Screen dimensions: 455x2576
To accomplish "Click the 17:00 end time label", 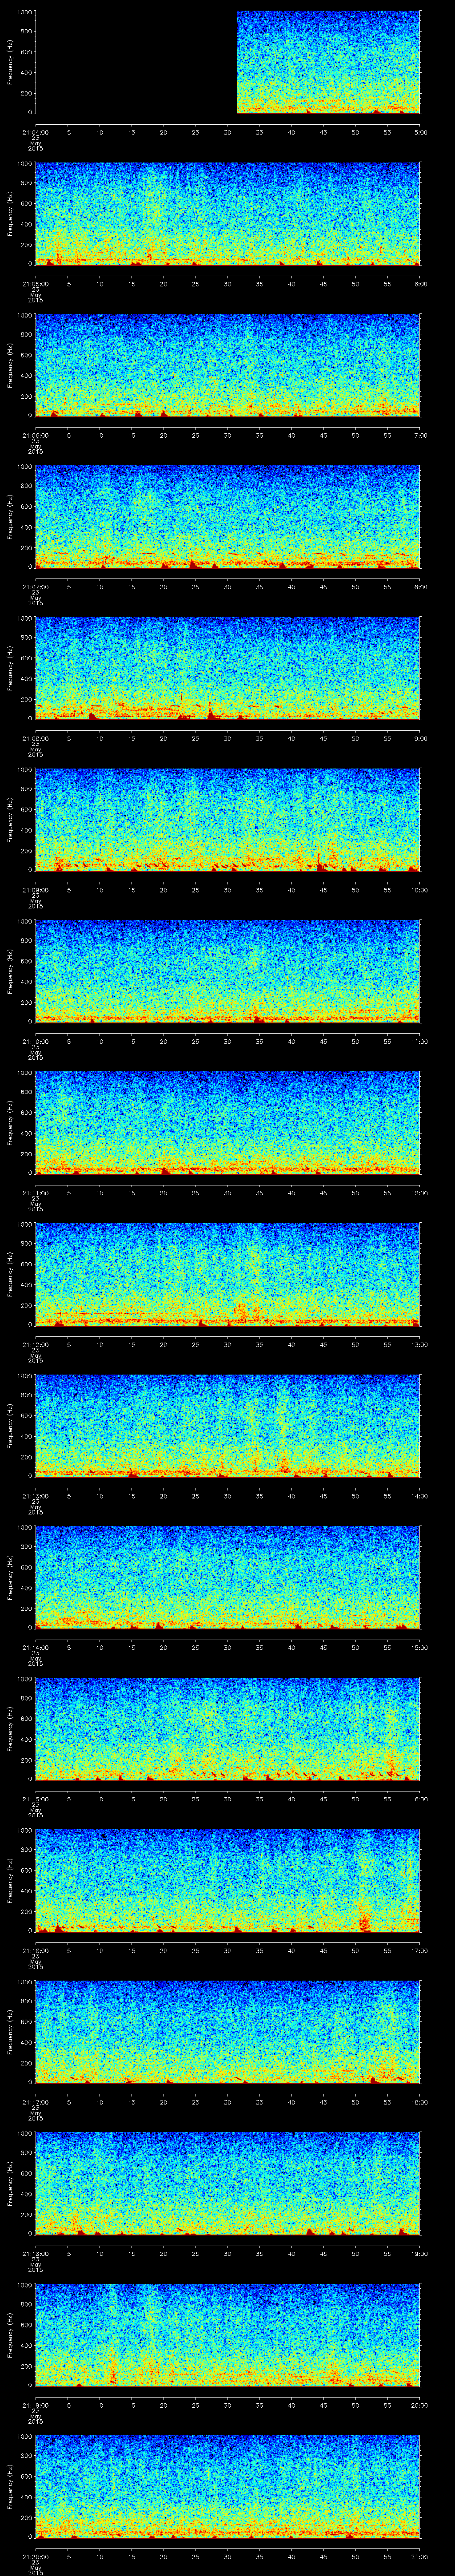I will click(421, 1950).
